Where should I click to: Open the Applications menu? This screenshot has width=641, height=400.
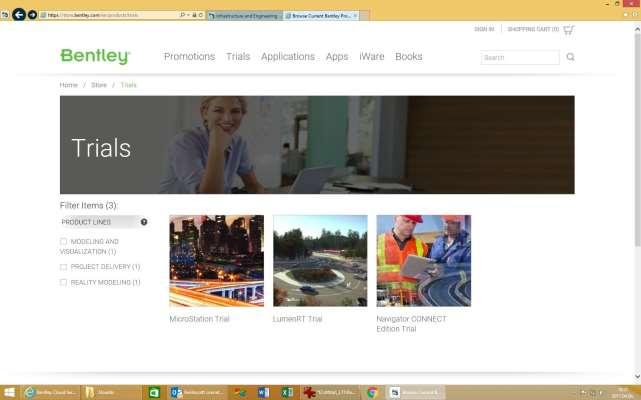click(x=288, y=56)
